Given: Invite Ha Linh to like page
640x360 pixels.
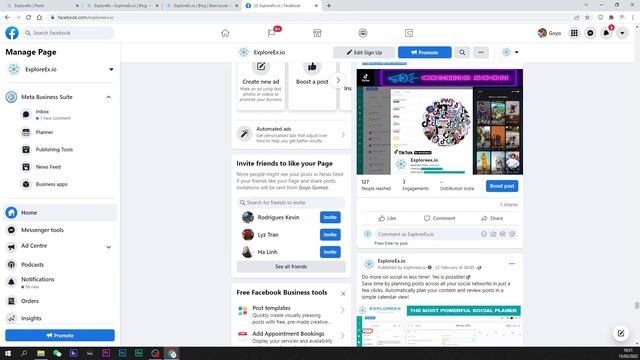Looking at the screenshot, I should point(330,252).
